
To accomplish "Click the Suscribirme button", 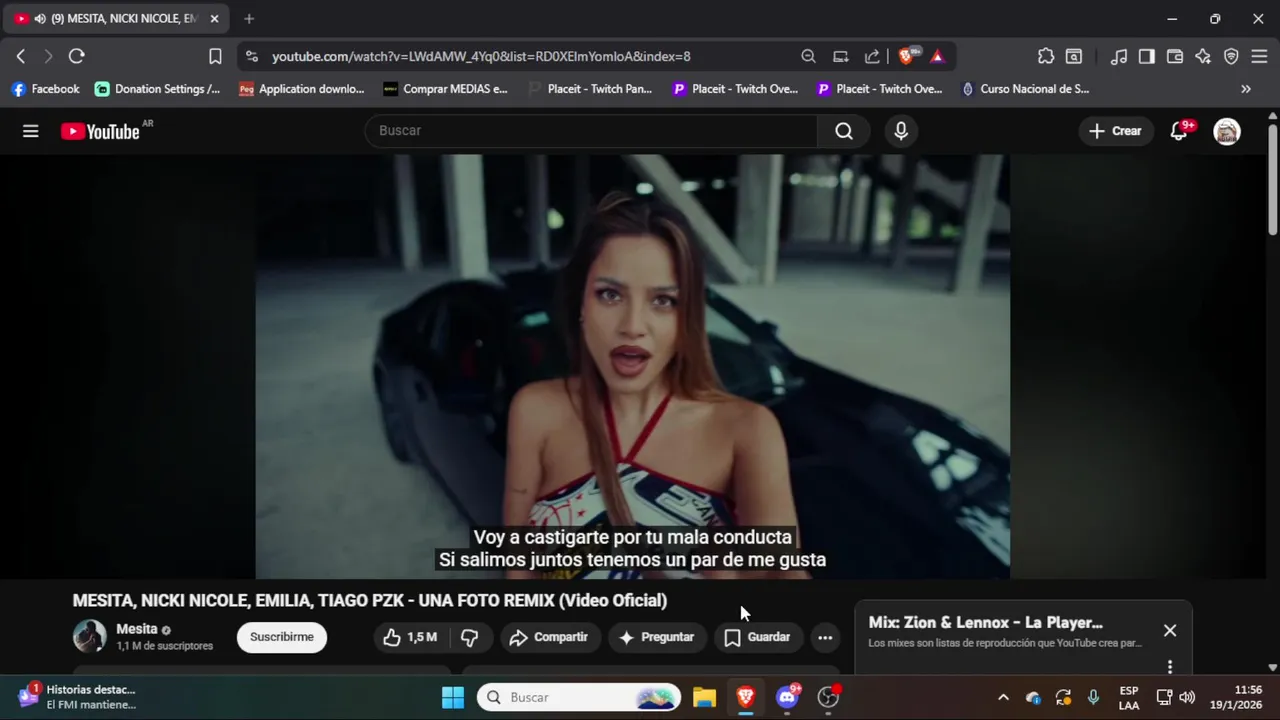I will (x=282, y=637).
